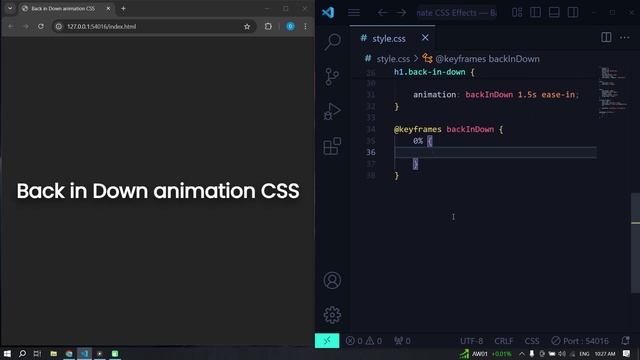Show hidden system tray icons

522,354
